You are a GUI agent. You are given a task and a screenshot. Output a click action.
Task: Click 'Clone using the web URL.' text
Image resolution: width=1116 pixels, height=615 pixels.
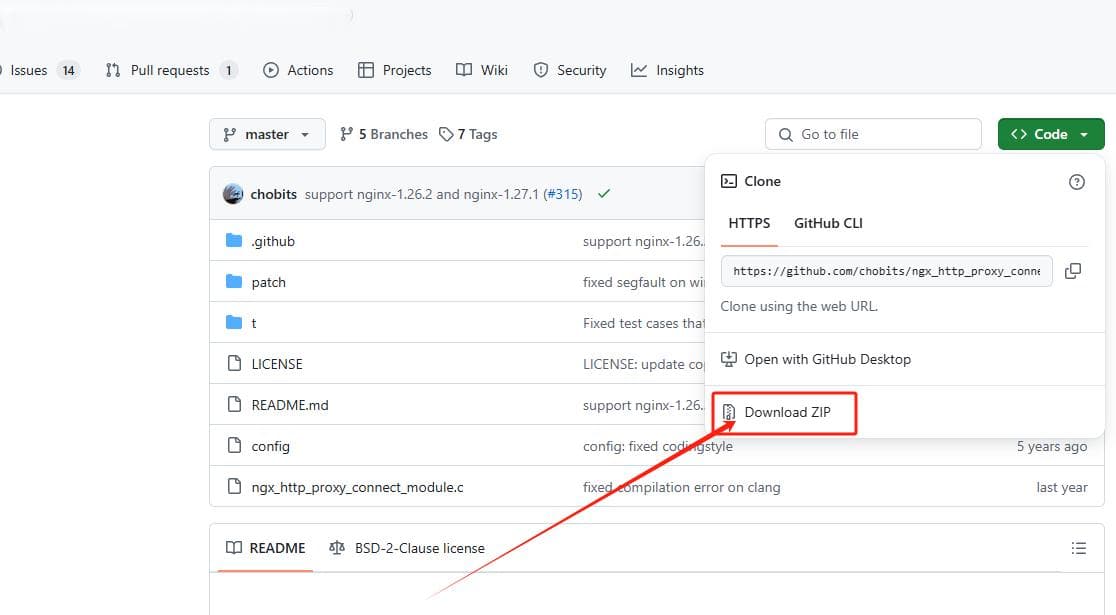(799, 306)
